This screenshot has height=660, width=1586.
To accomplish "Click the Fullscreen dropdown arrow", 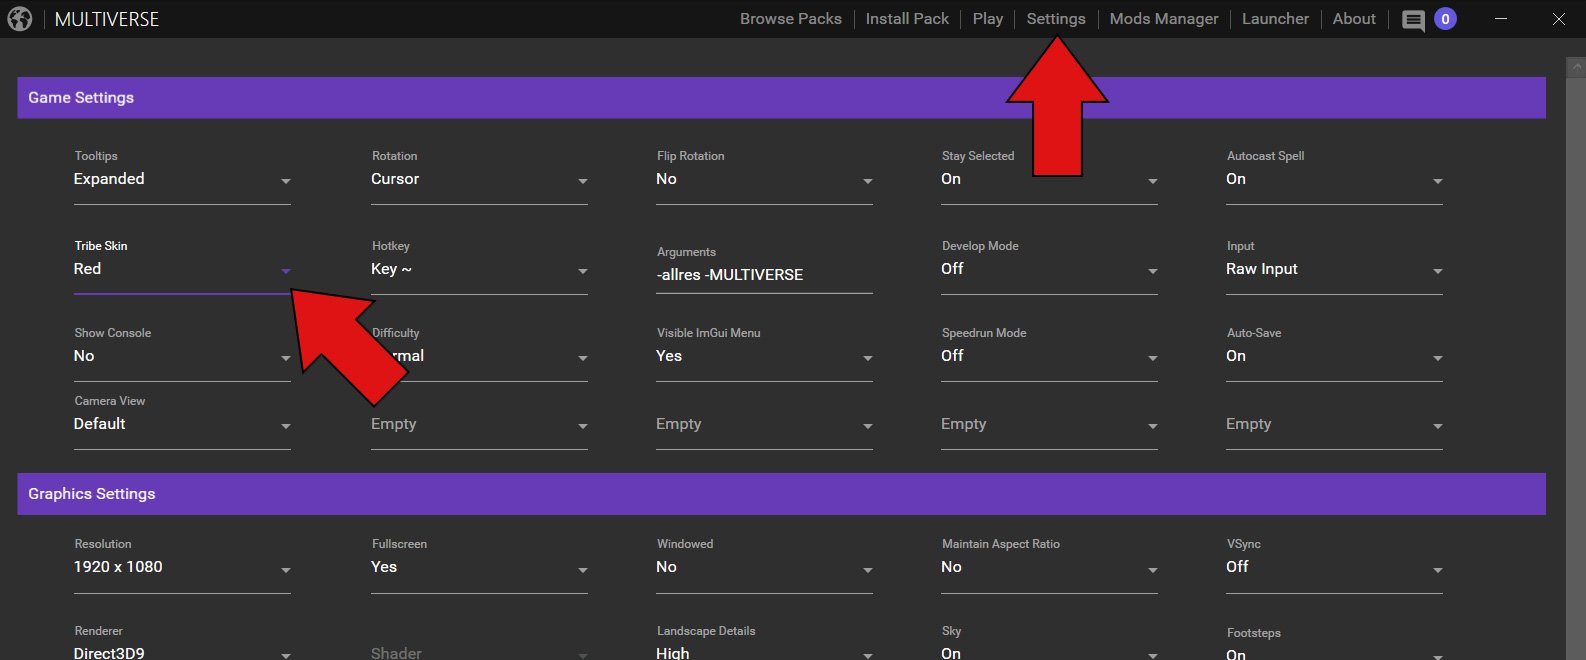I will click(x=583, y=570).
